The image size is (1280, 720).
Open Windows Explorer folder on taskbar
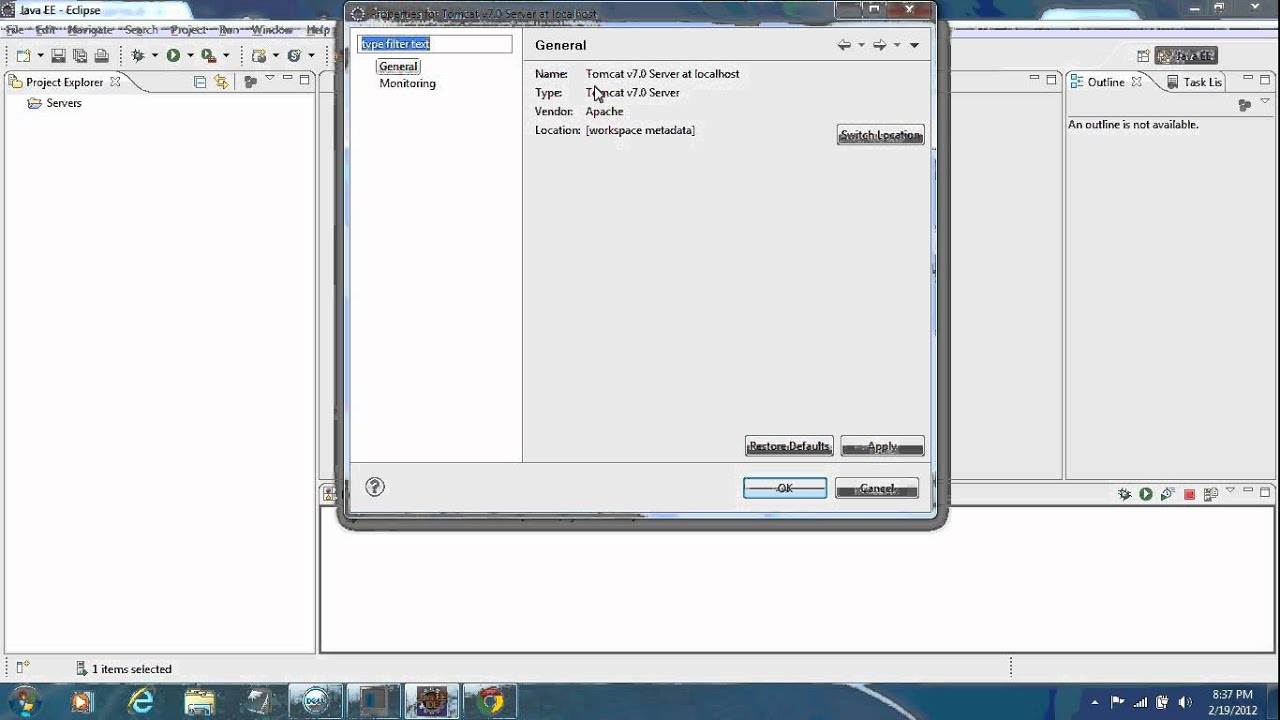[x=200, y=701]
